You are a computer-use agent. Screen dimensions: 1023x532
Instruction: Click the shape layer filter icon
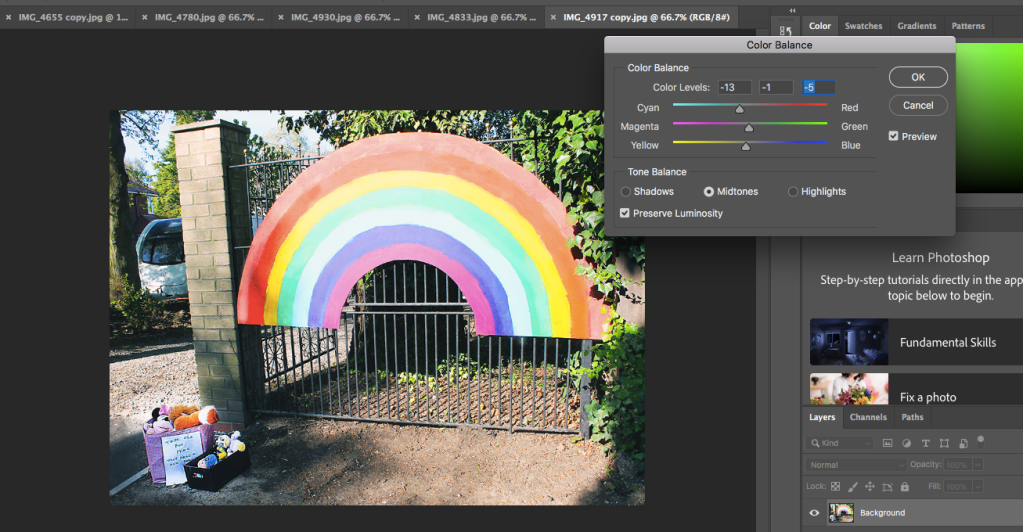point(944,443)
